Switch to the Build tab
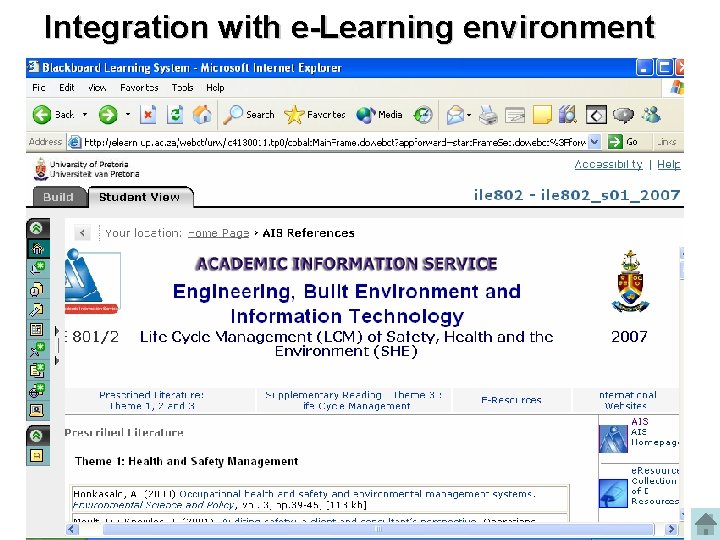The width and height of the screenshot is (720, 540). [x=58, y=197]
